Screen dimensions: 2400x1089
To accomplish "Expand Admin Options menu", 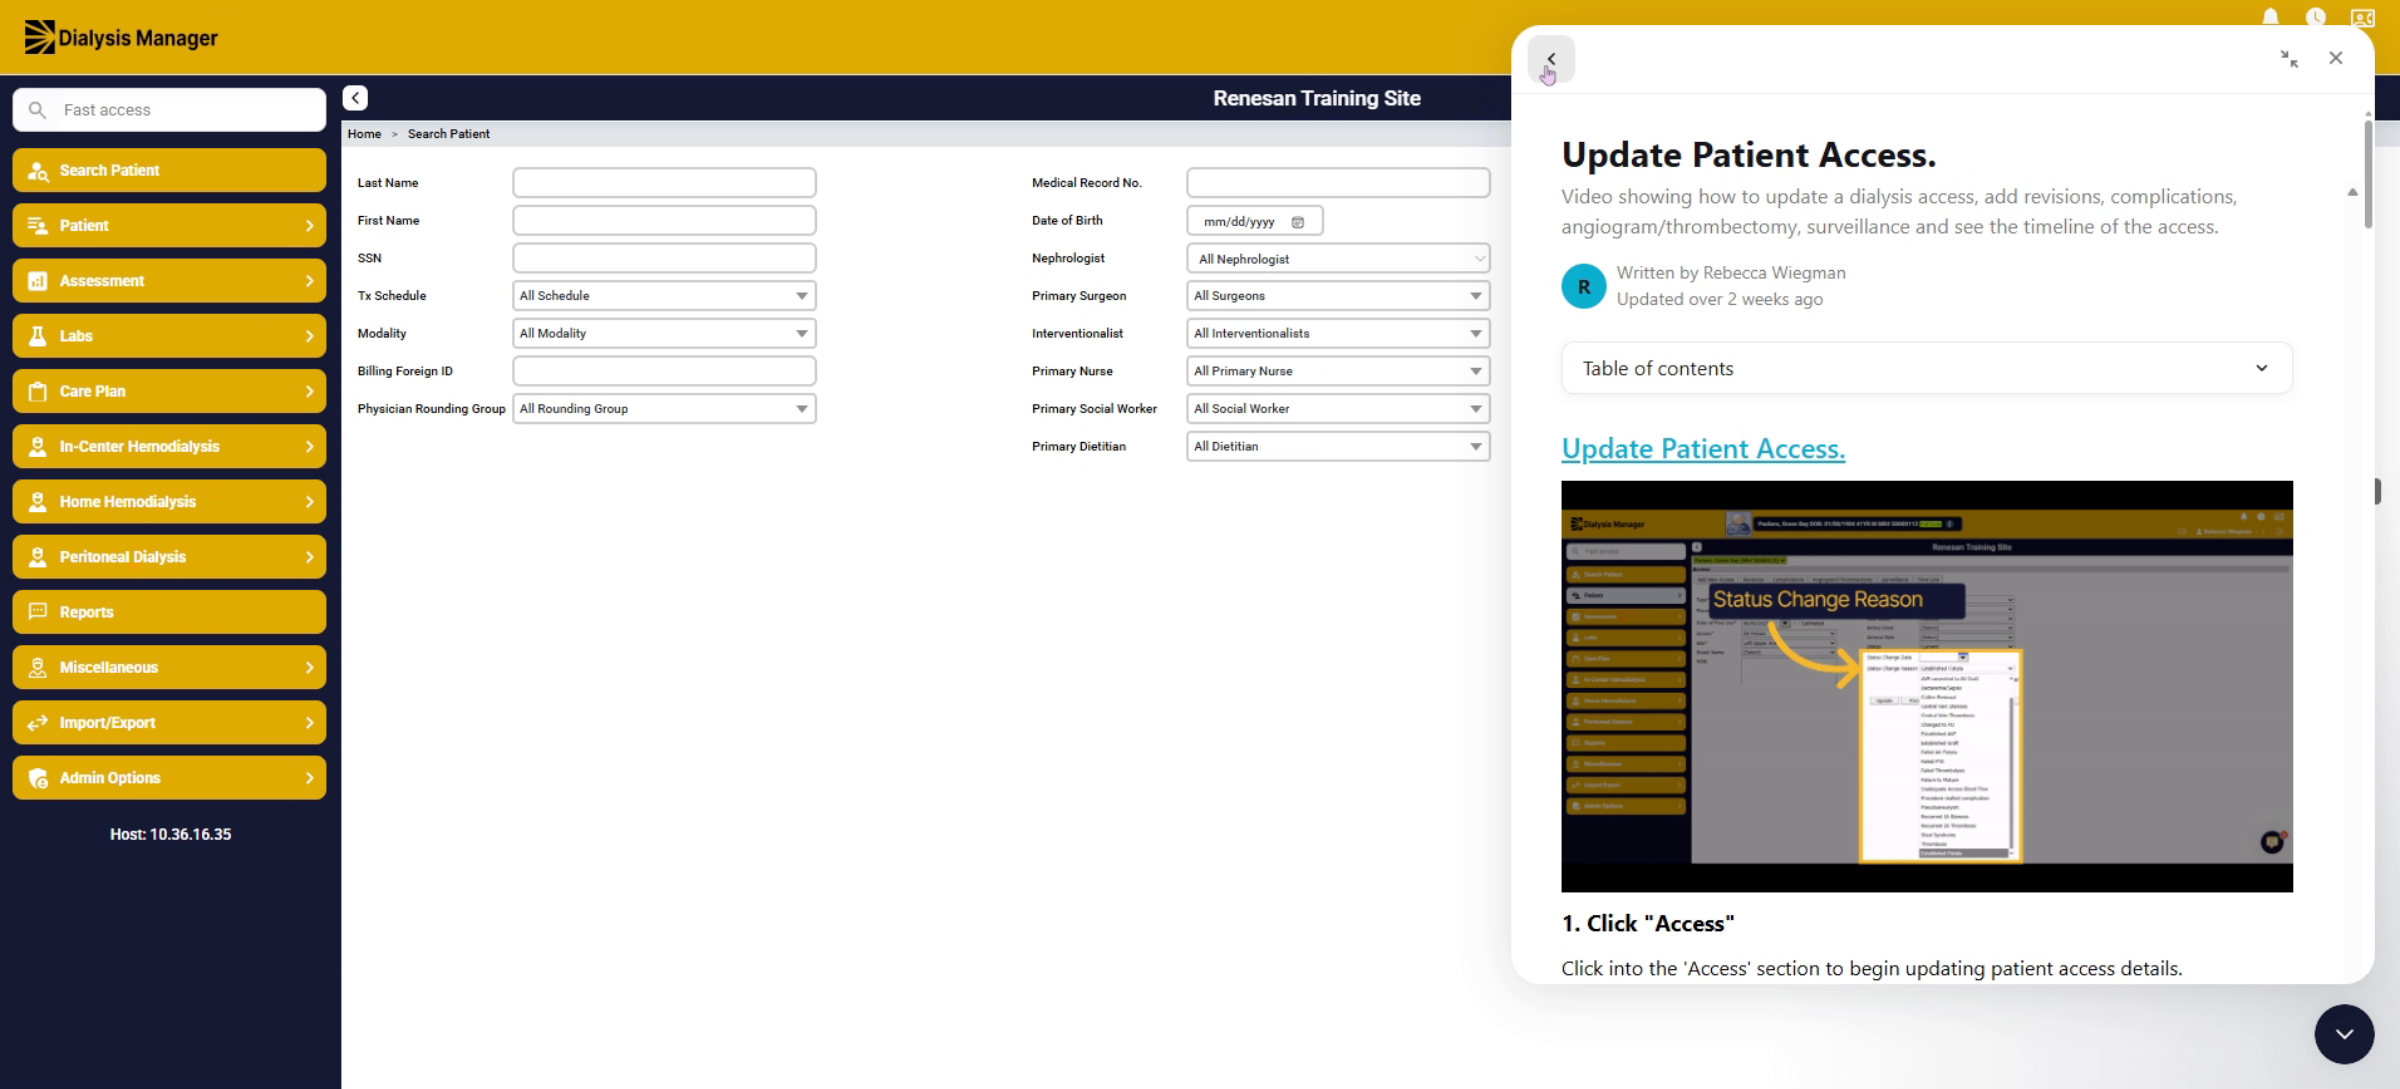I will coord(169,778).
